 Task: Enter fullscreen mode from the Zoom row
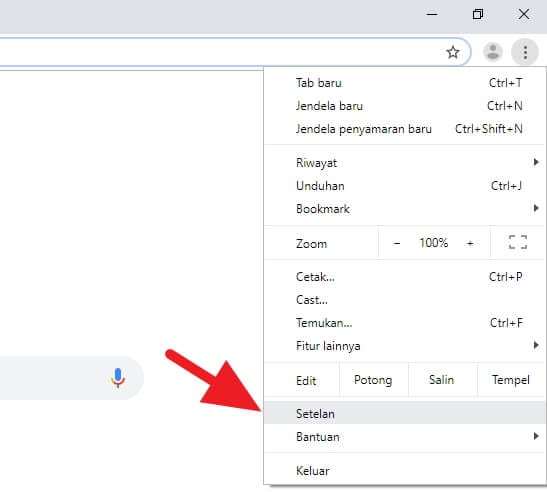click(518, 242)
